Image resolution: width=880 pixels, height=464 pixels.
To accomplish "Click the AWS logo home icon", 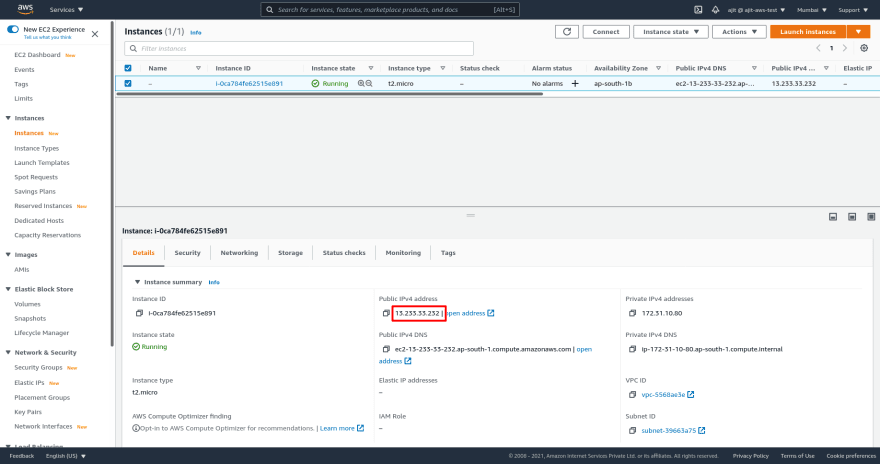I will pos(25,9).
